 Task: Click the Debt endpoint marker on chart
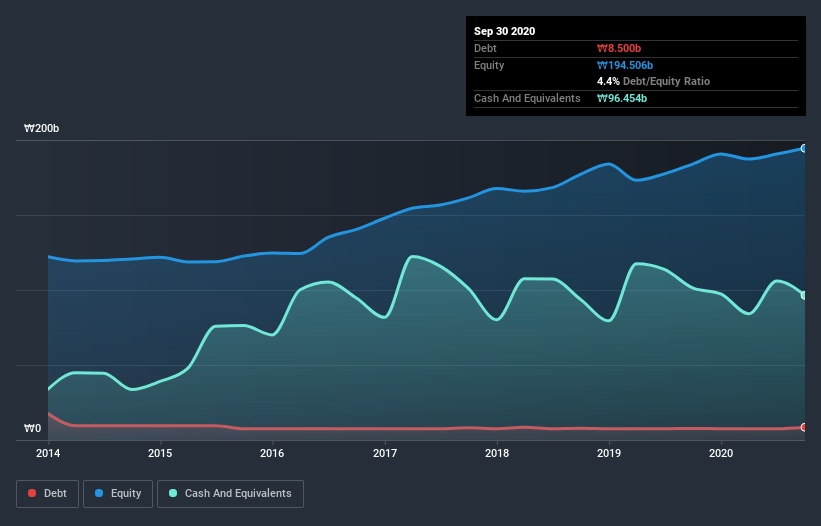[x=804, y=427]
